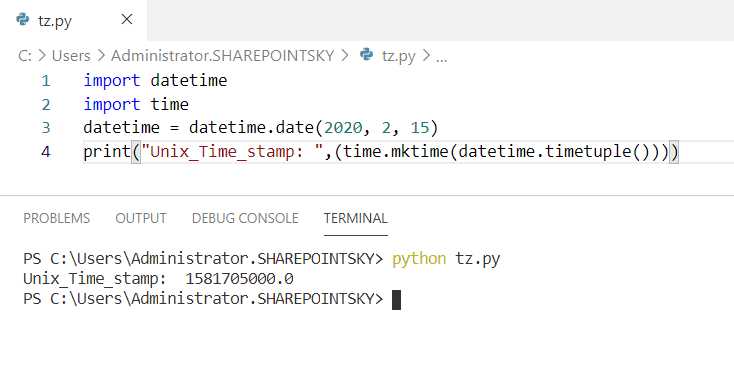Viewport: 734px width, 377px height.
Task: Click the tz.py breadcrumb file entry
Action: pos(398,56)
